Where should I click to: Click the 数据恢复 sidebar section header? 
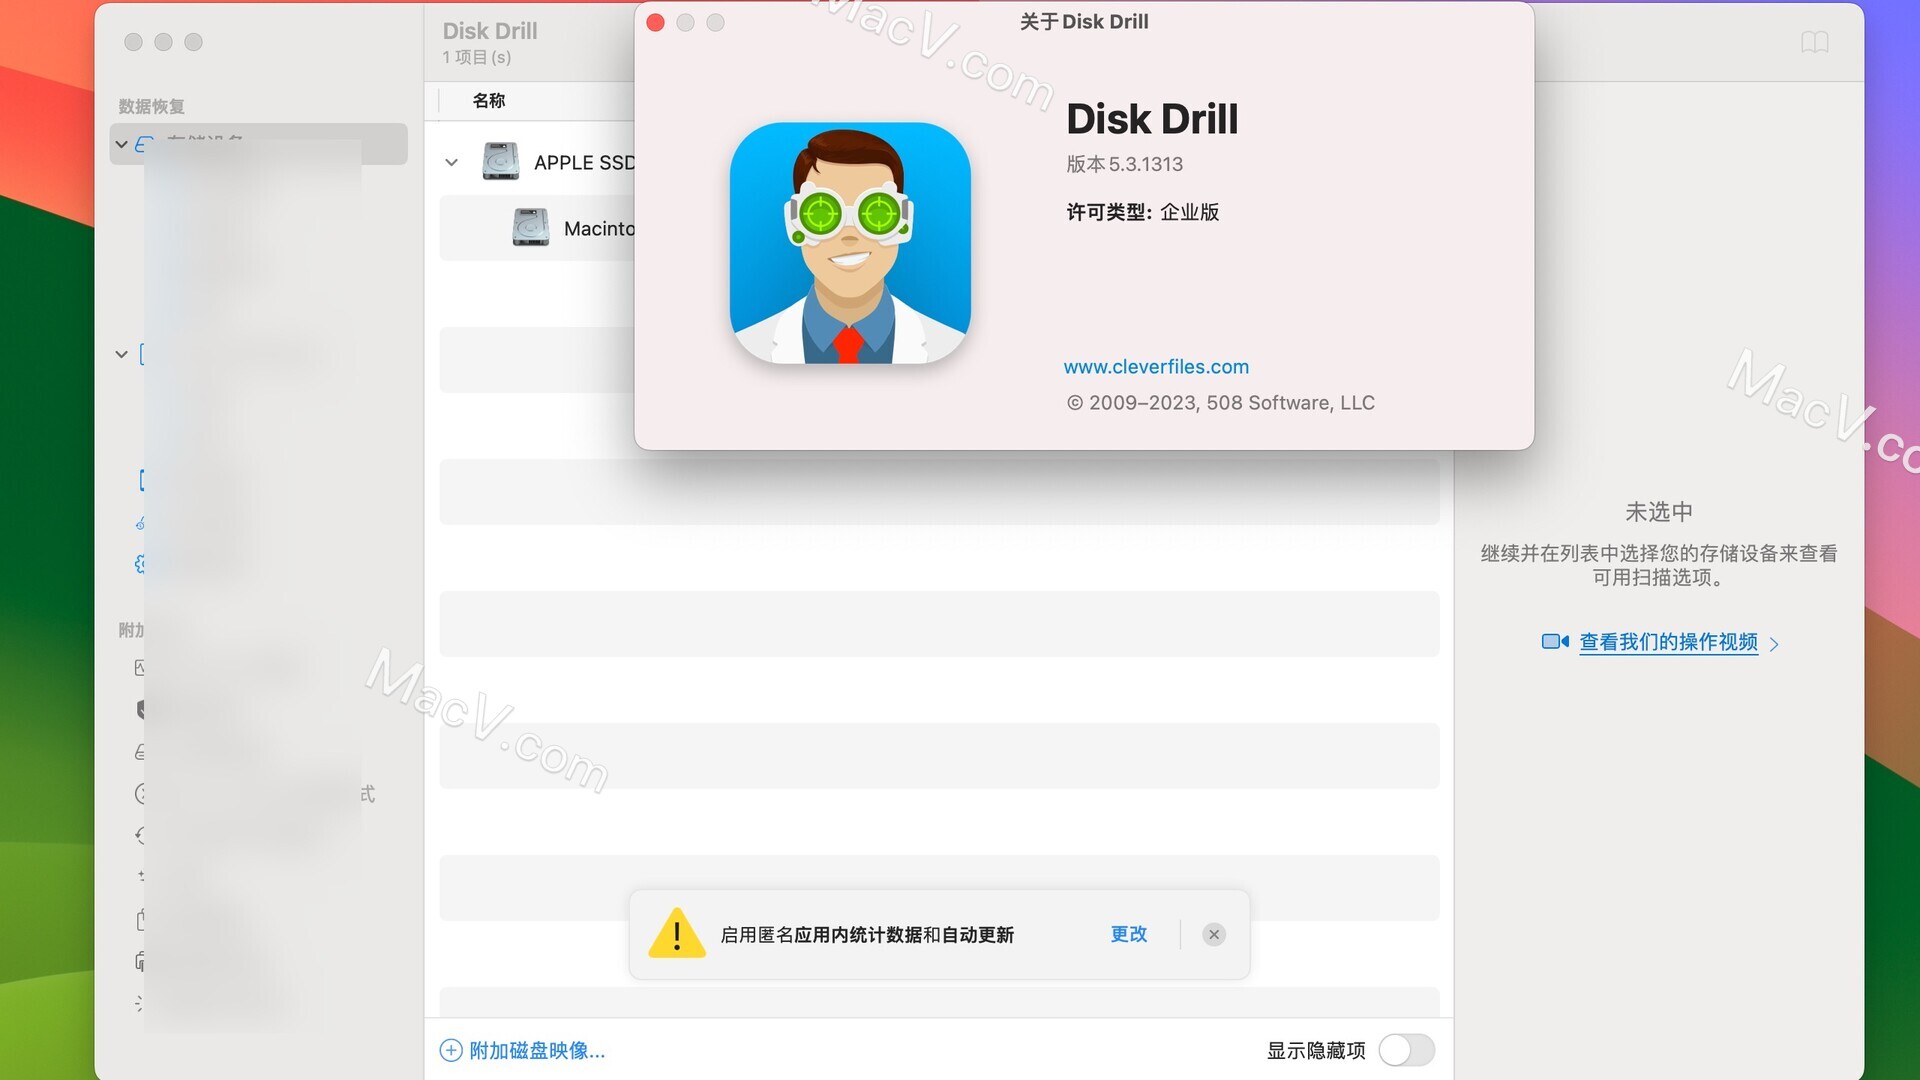click(x=151, y=106)
